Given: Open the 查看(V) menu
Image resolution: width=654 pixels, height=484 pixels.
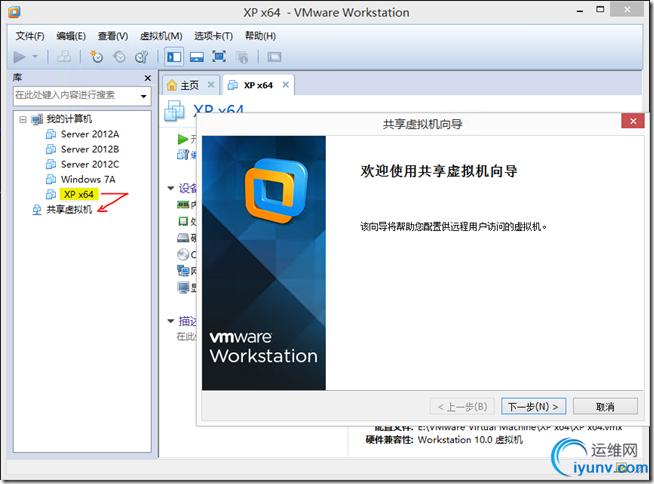Looking at the screenshot, I should (113, 36).
